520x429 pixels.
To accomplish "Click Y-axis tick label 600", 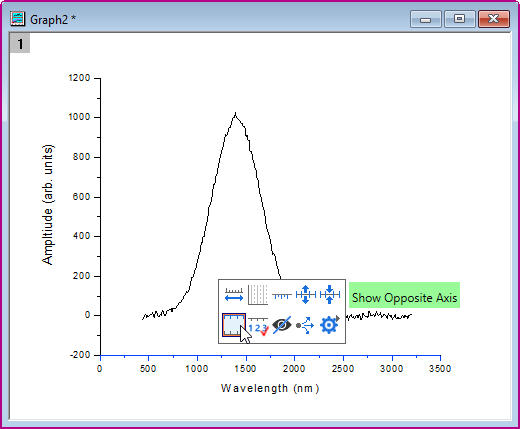I will click(x=82, y=197).
